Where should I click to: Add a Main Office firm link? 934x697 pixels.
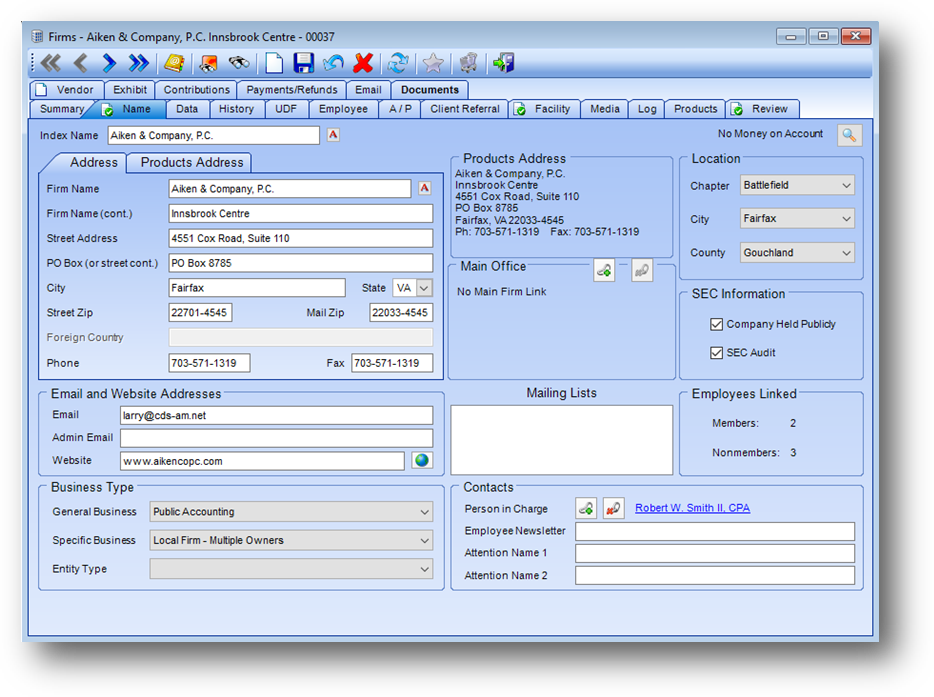click(604, 270)
